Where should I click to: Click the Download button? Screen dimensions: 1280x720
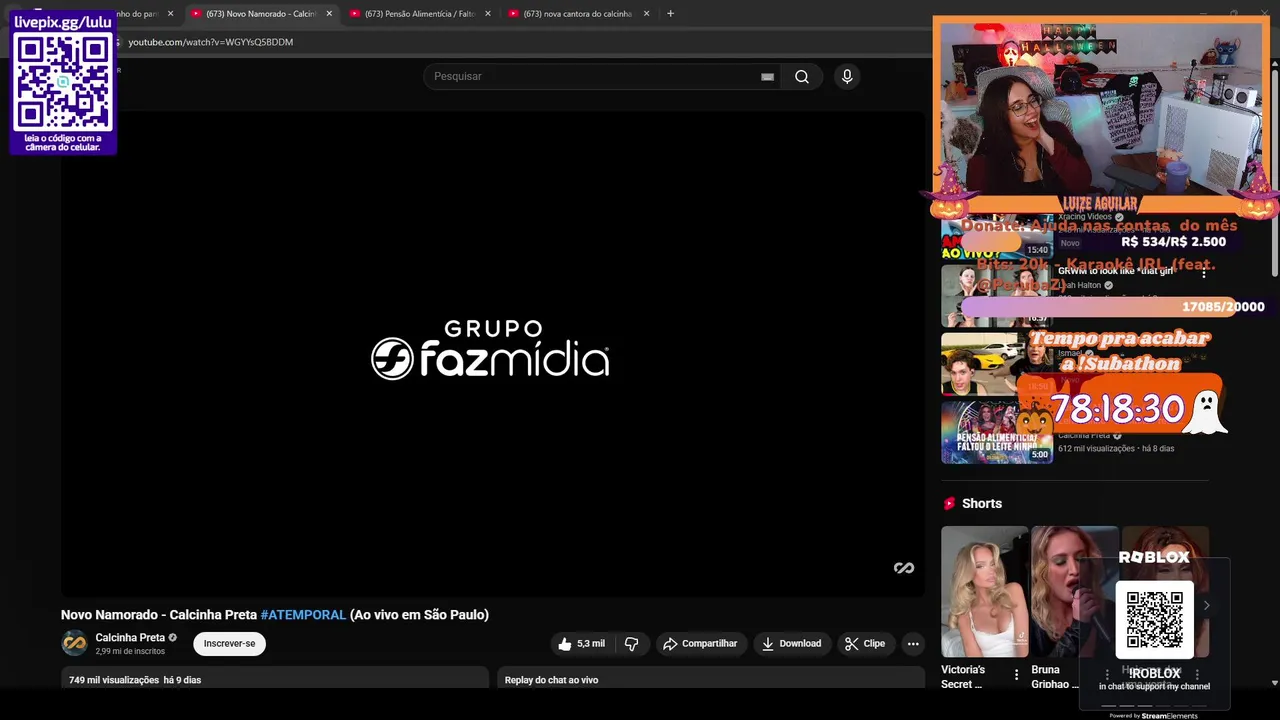tap(791, 644)
